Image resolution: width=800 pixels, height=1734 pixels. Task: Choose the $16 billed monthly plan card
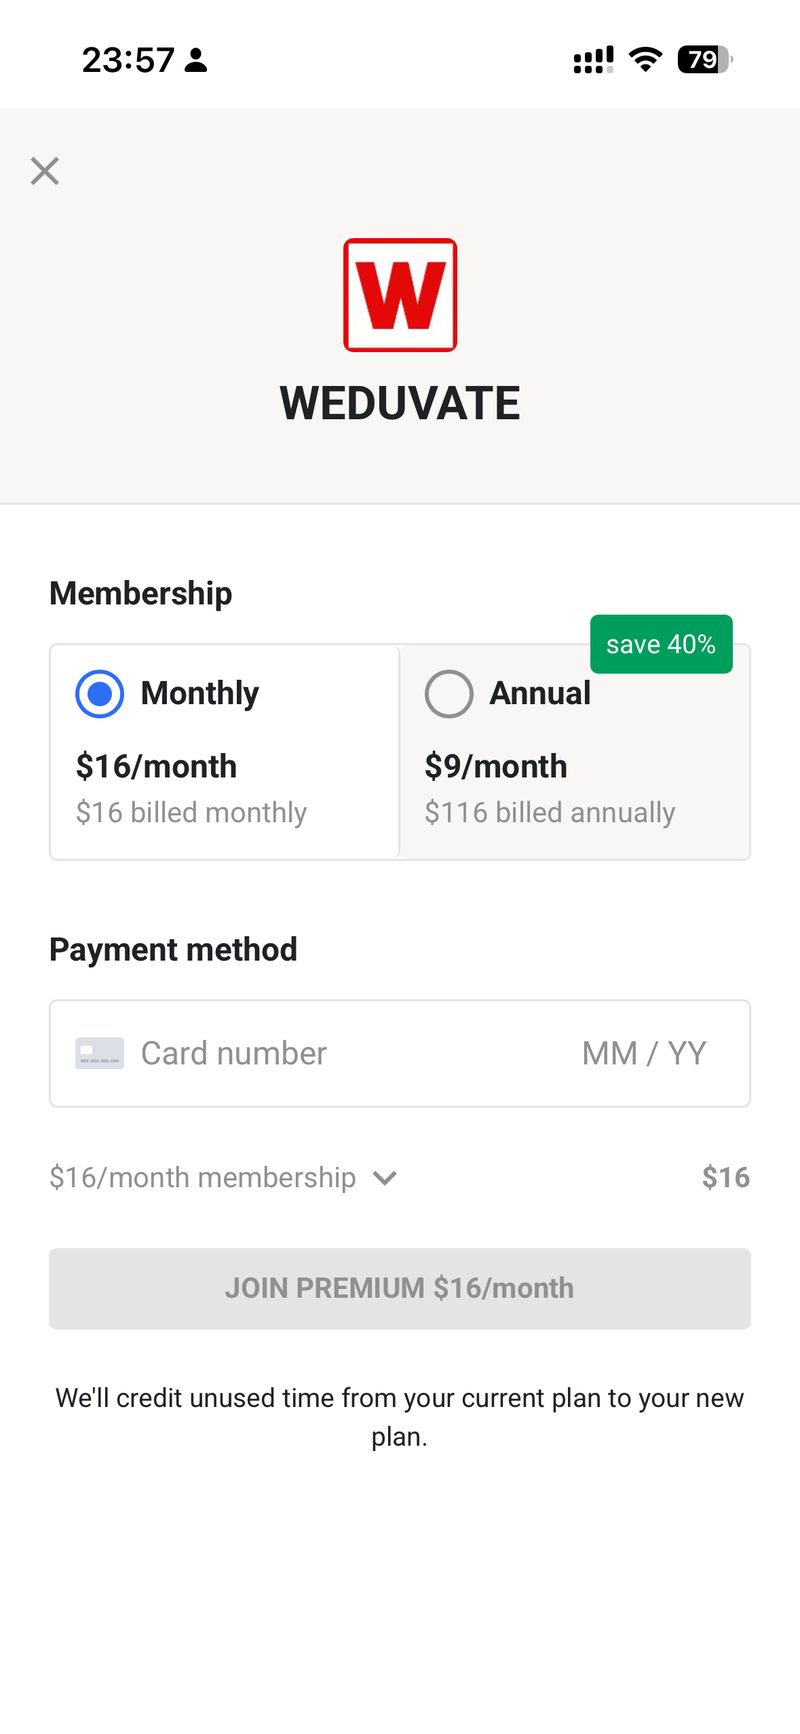click(225, 752)
